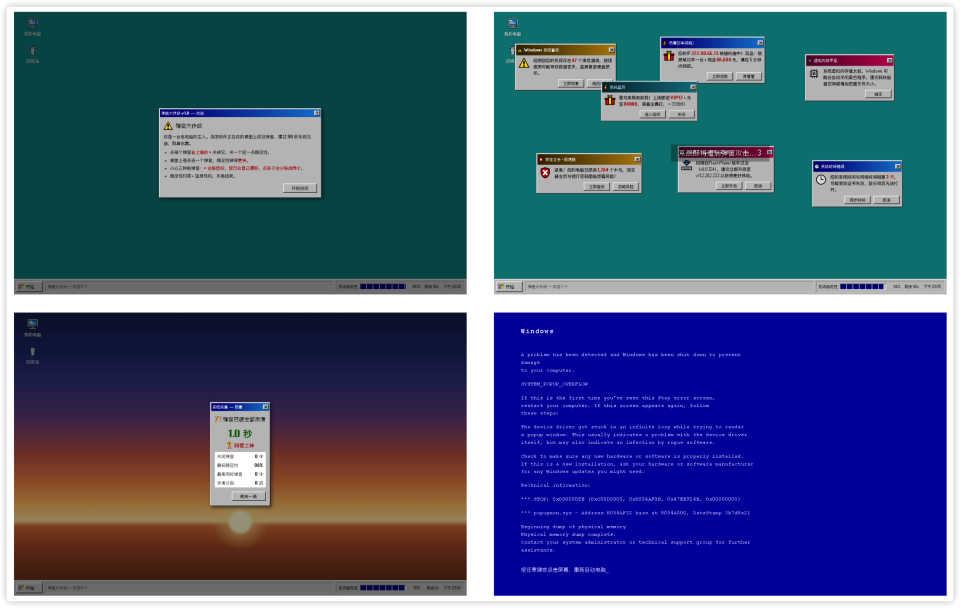960x608 pixels.
Task: Click the Start button on the sunset desktop taskbar
Action: click(x=27, y=588)
